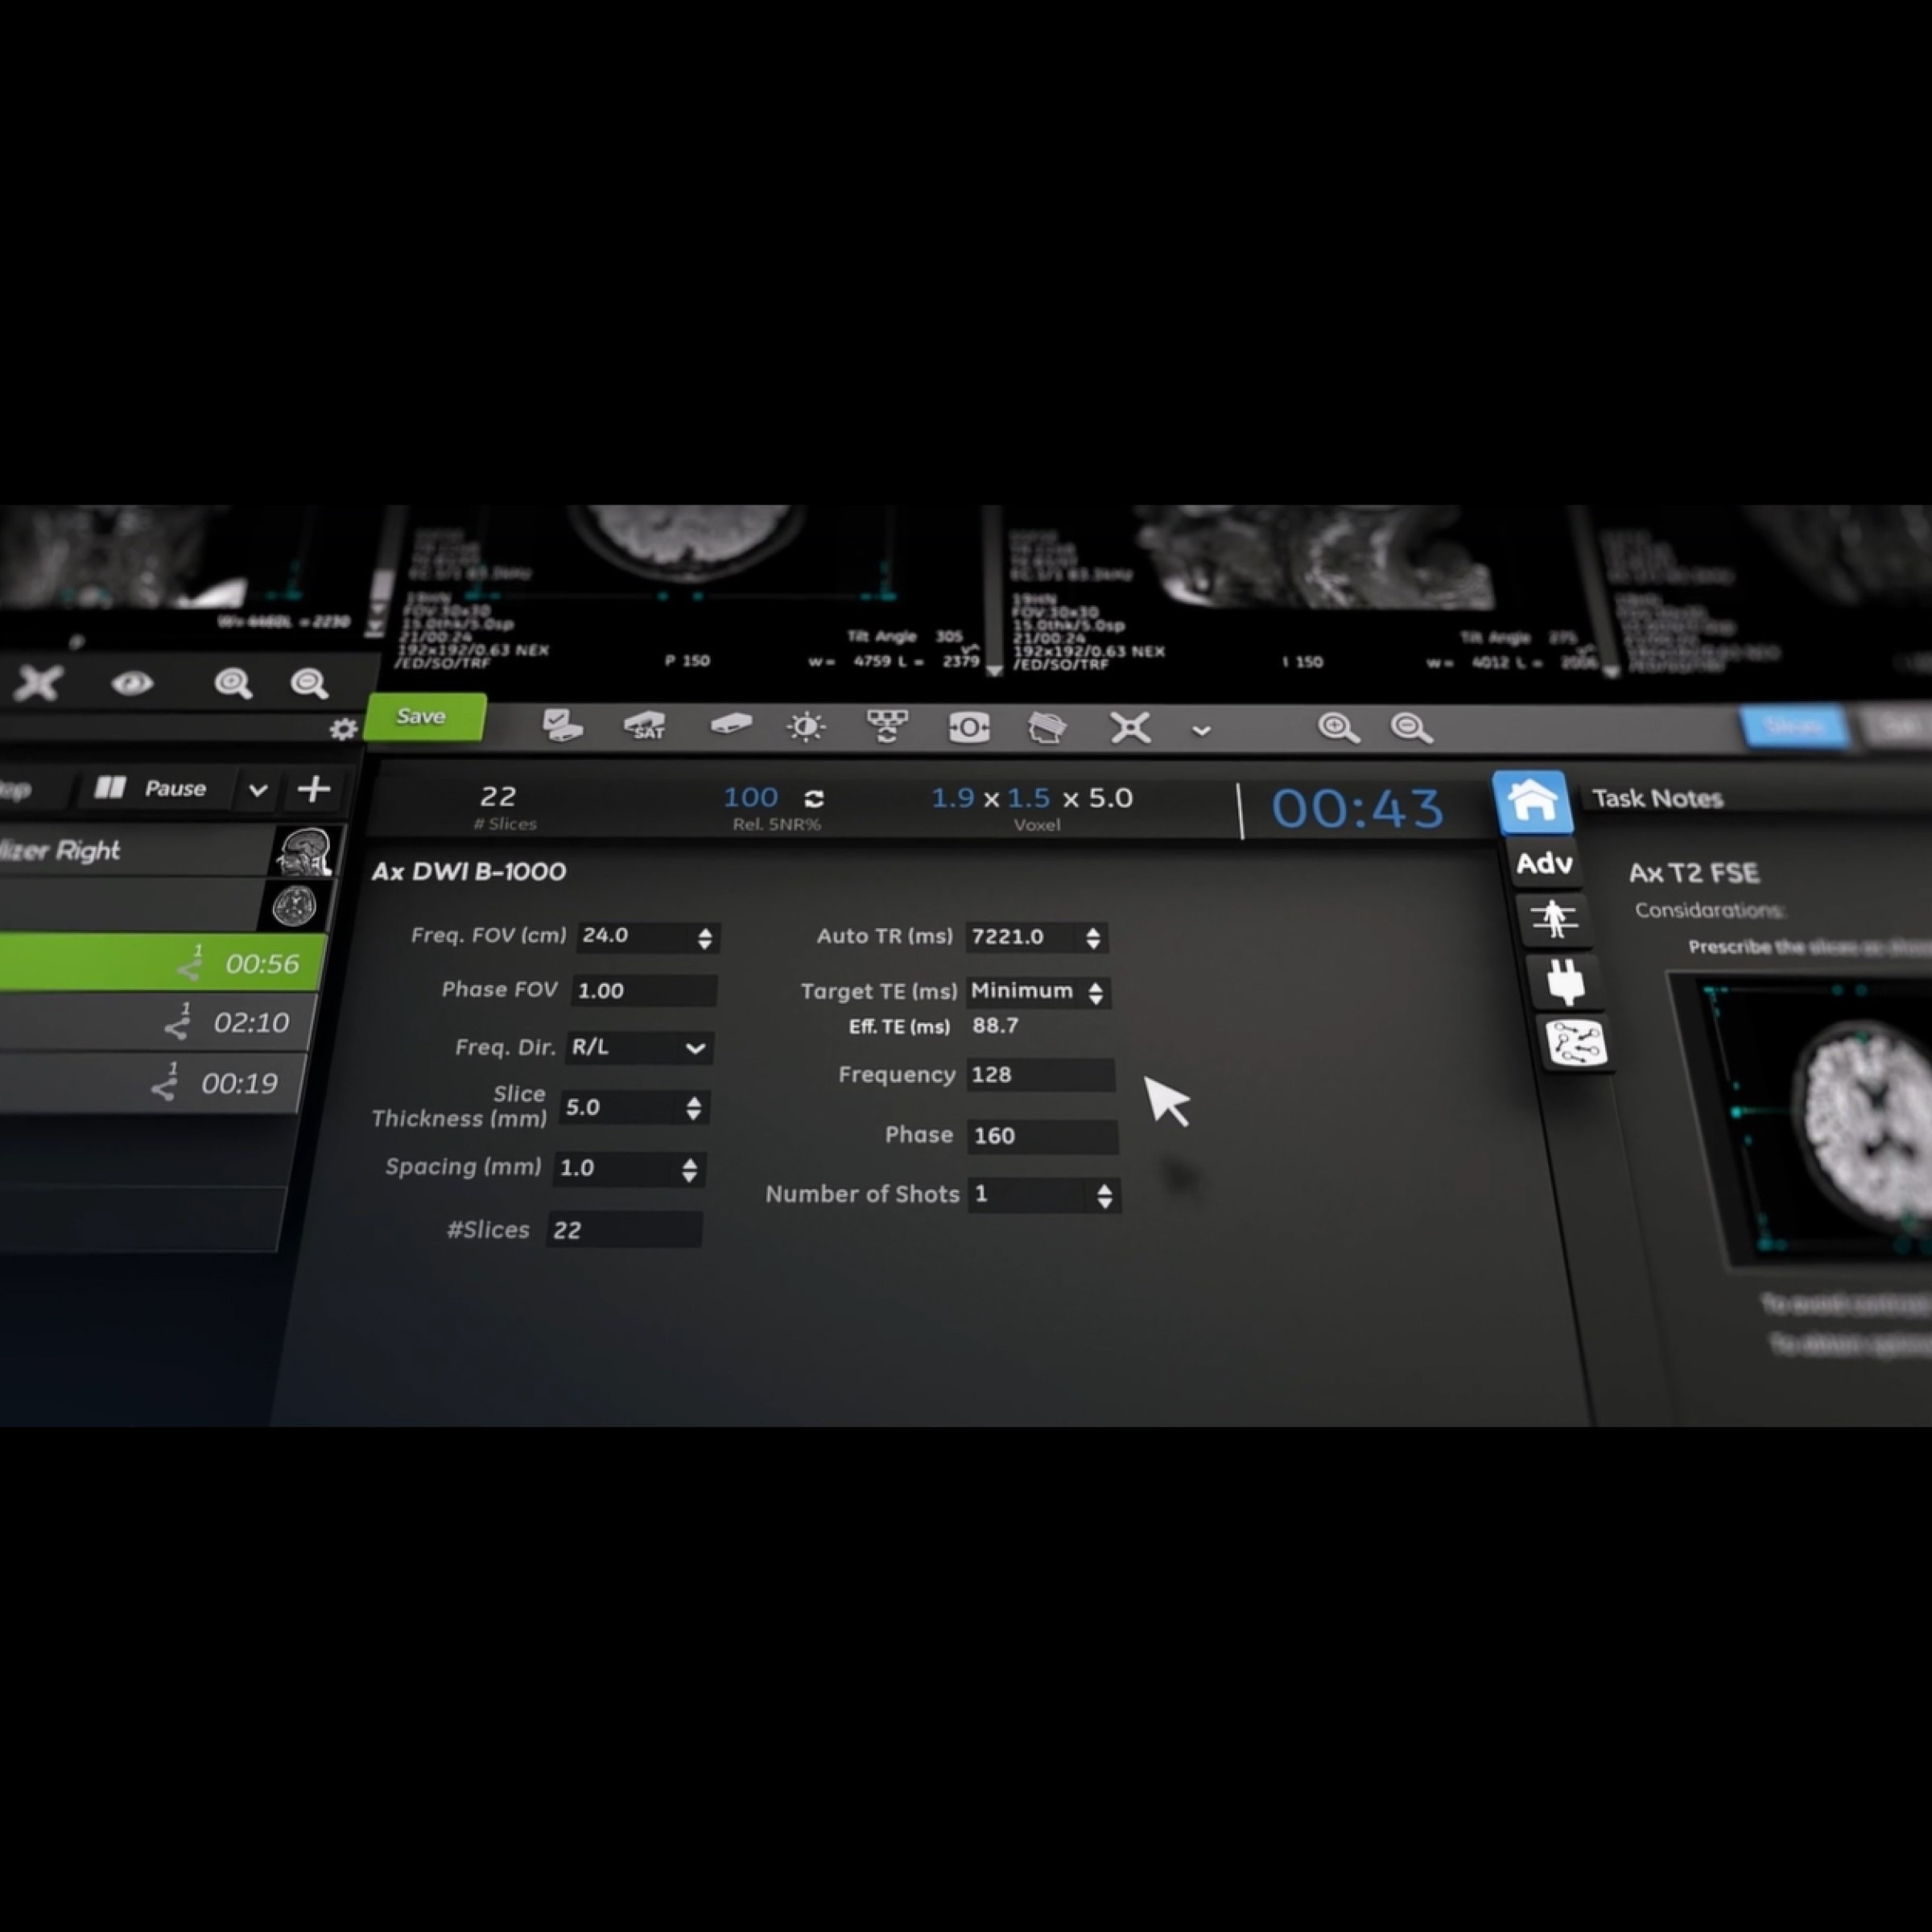
Task: Open the patient position figure tab
Action: pyautogui.click(x=1554, y=918)
